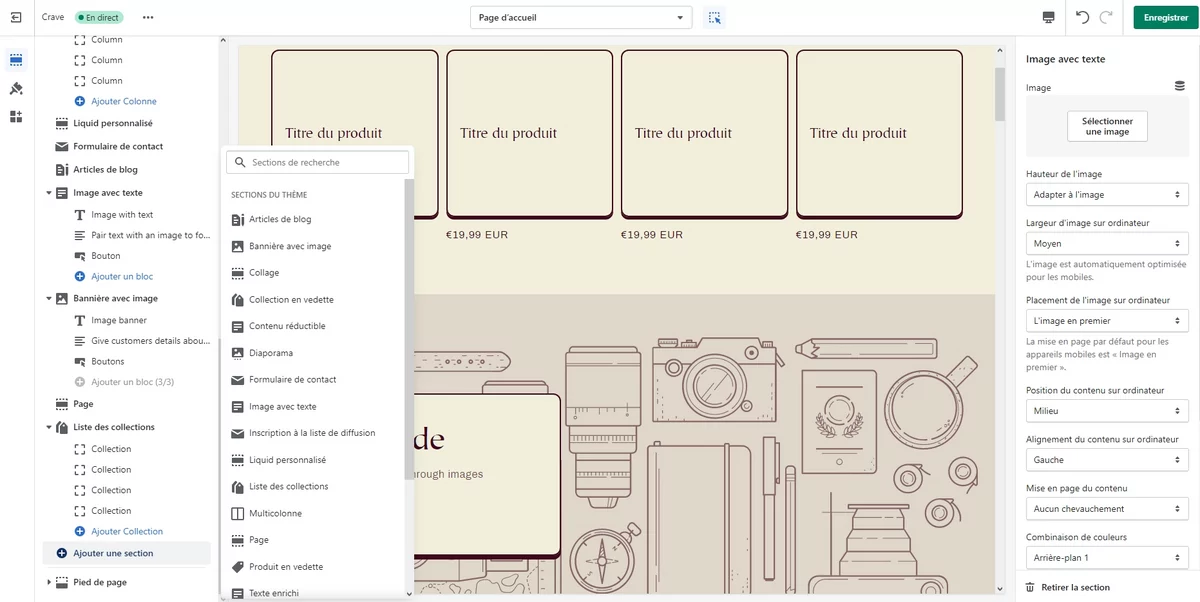Collapse the Liste des collections section
The image size is (1200, 602).
pyautogui.click(x=49, y=427)
